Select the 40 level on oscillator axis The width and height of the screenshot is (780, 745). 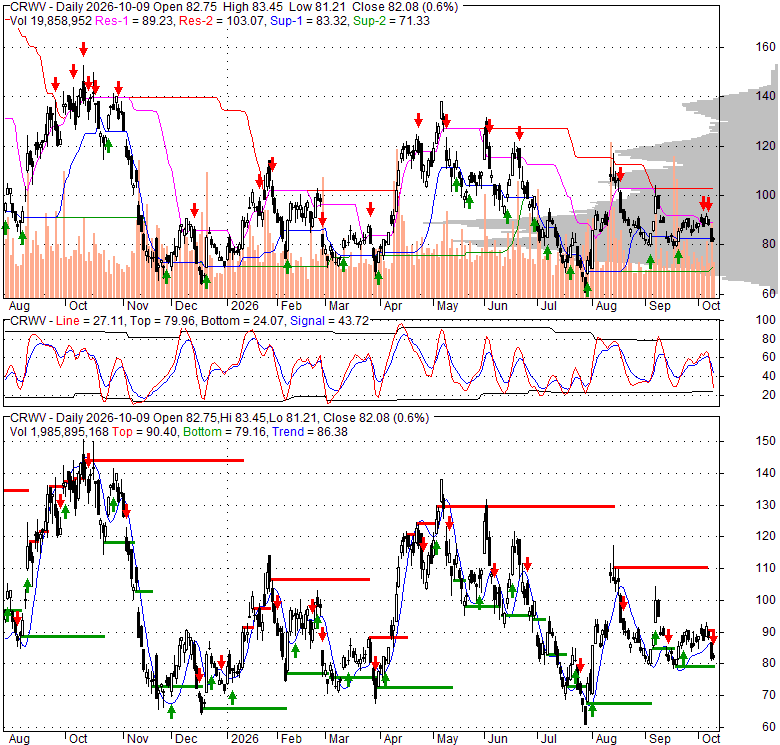[769, 376]
